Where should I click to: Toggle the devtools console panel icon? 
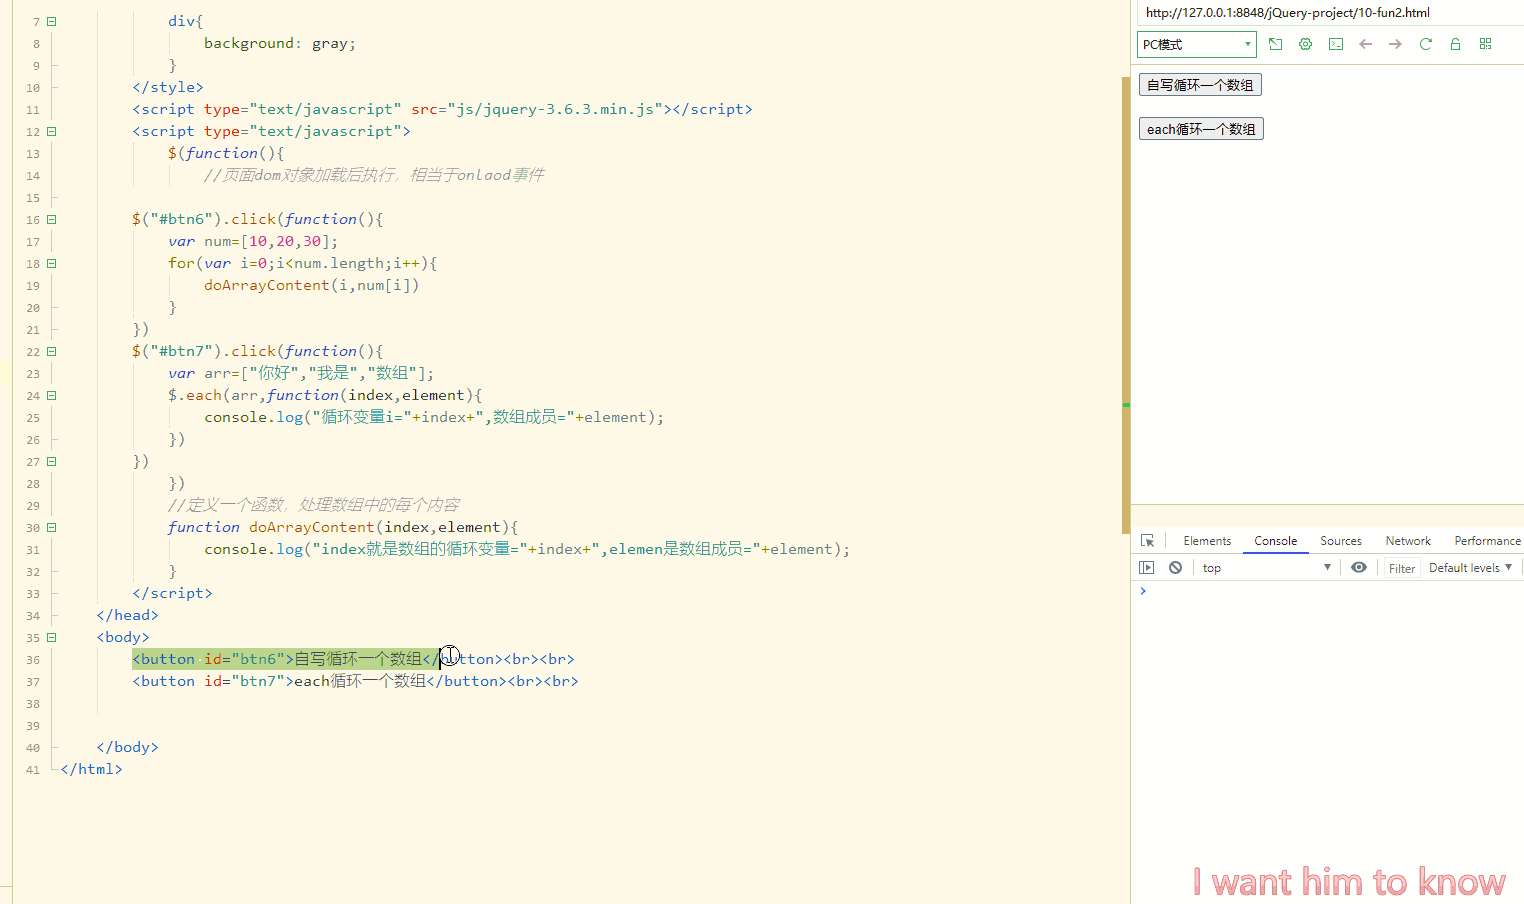(1335, 44)
